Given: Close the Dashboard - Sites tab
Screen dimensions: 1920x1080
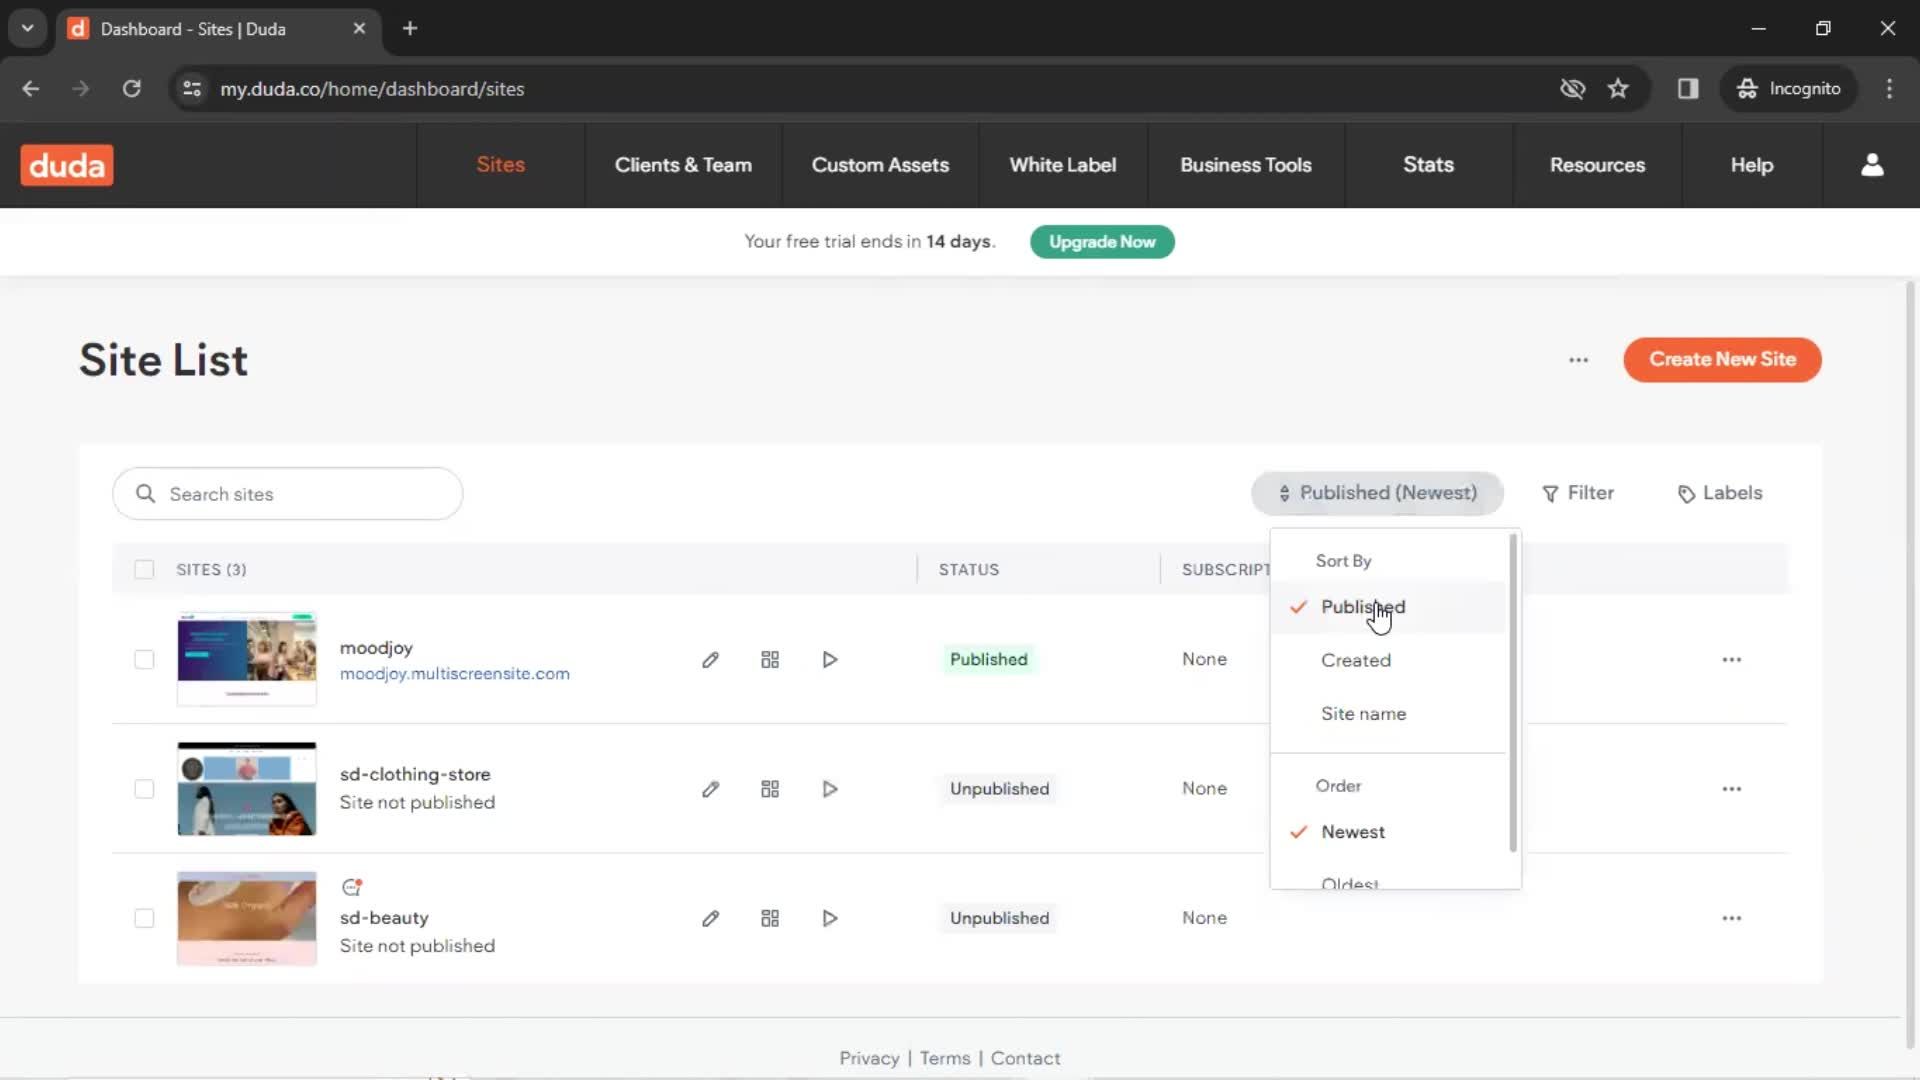Looking at the screenshot, I should (x=359, y=29).
